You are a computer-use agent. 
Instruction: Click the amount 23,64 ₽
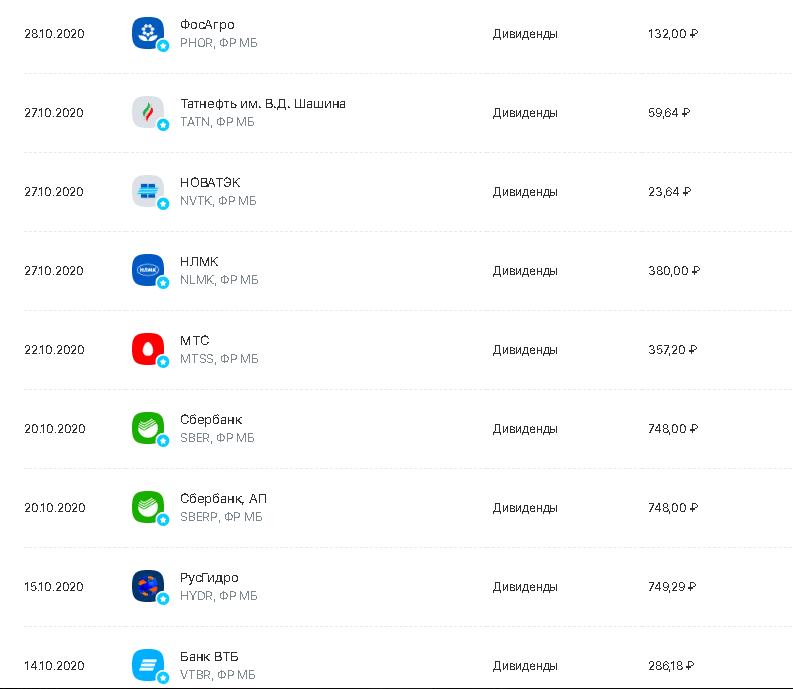(x=670, y=192)
